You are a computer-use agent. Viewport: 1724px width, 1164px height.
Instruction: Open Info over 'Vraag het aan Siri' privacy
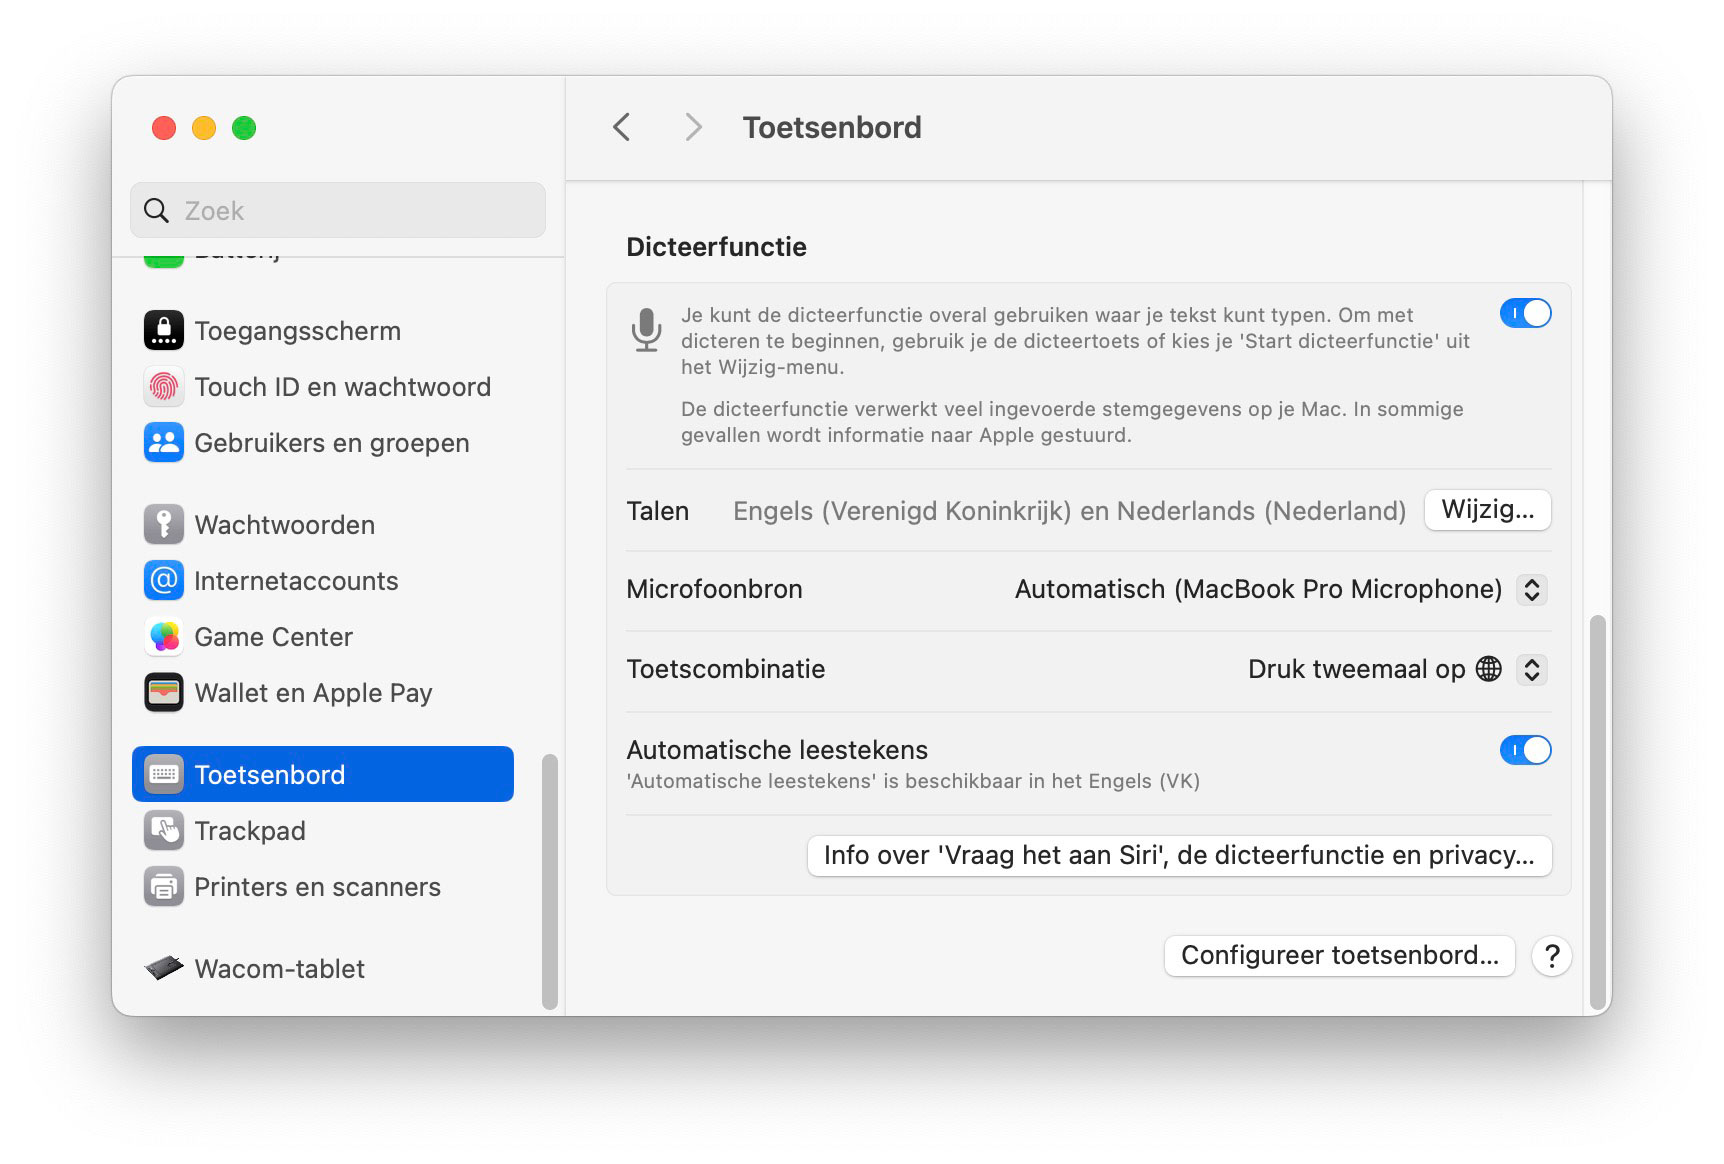1179,856
